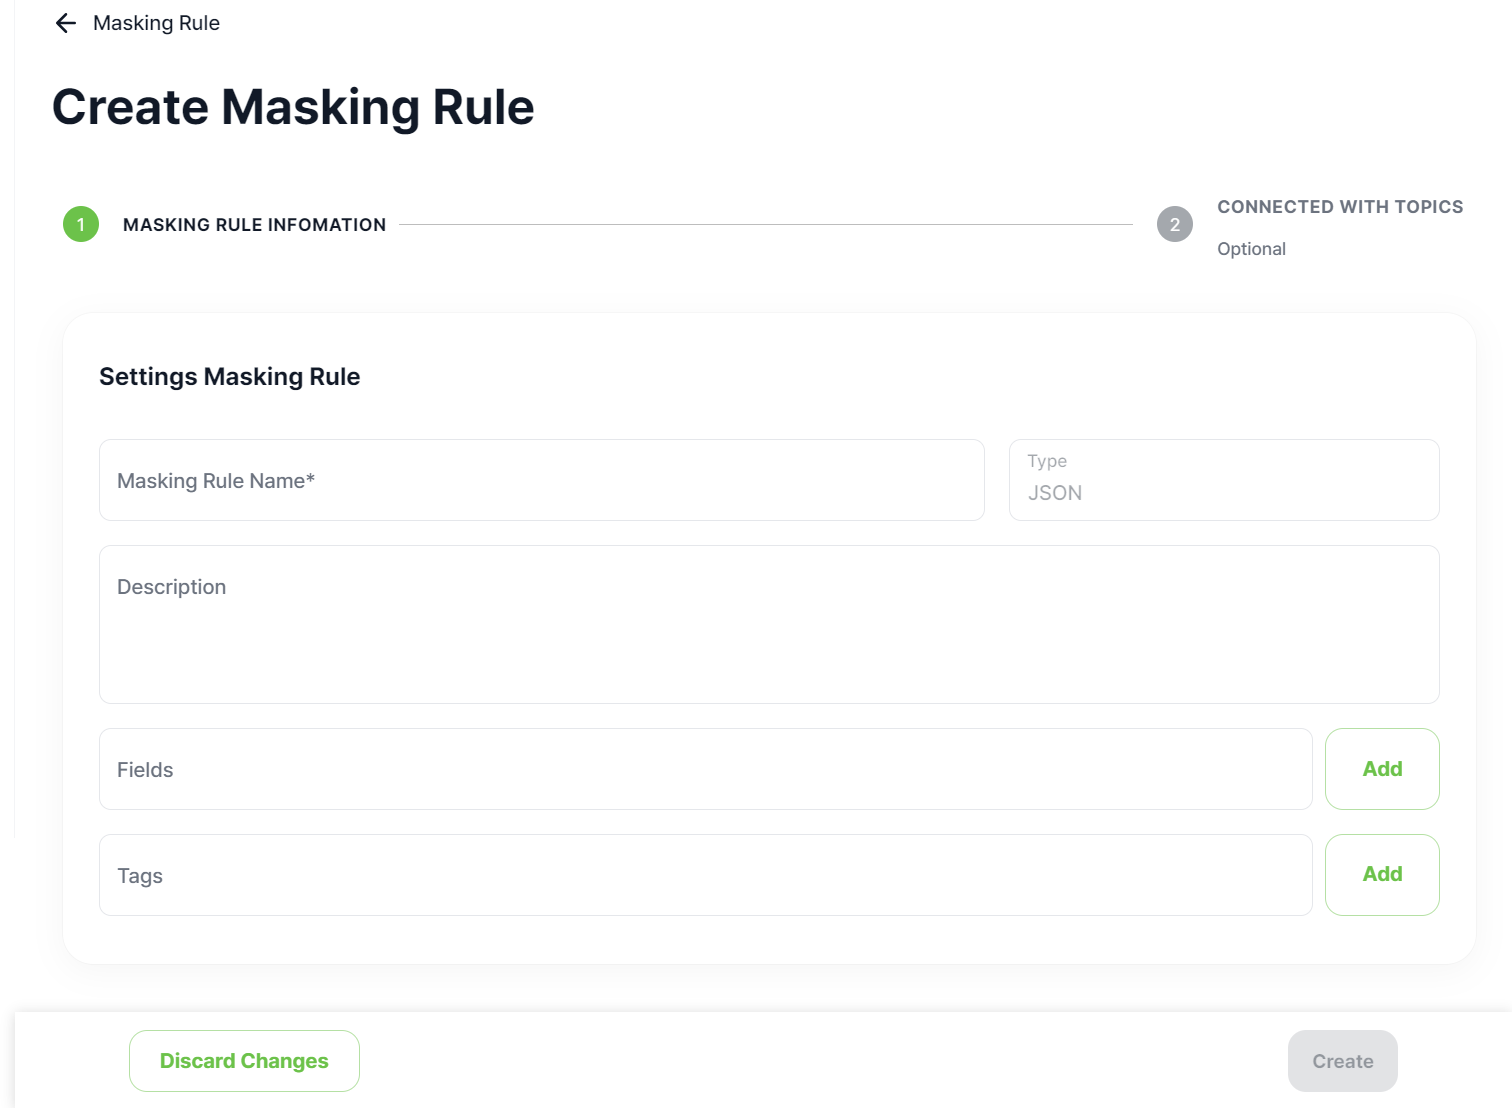Click Add next to Fields

[1382, 769]
